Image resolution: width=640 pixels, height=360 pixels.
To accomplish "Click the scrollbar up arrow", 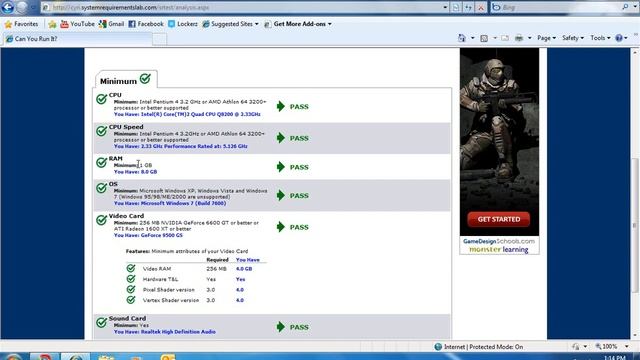I will coord(634,52).
